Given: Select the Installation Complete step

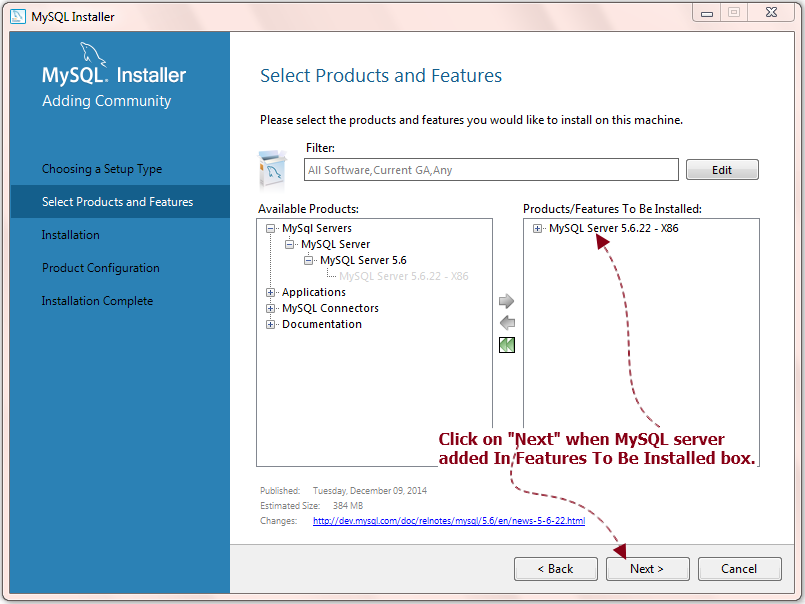Looking at the screenshot, I should [97, 300].
